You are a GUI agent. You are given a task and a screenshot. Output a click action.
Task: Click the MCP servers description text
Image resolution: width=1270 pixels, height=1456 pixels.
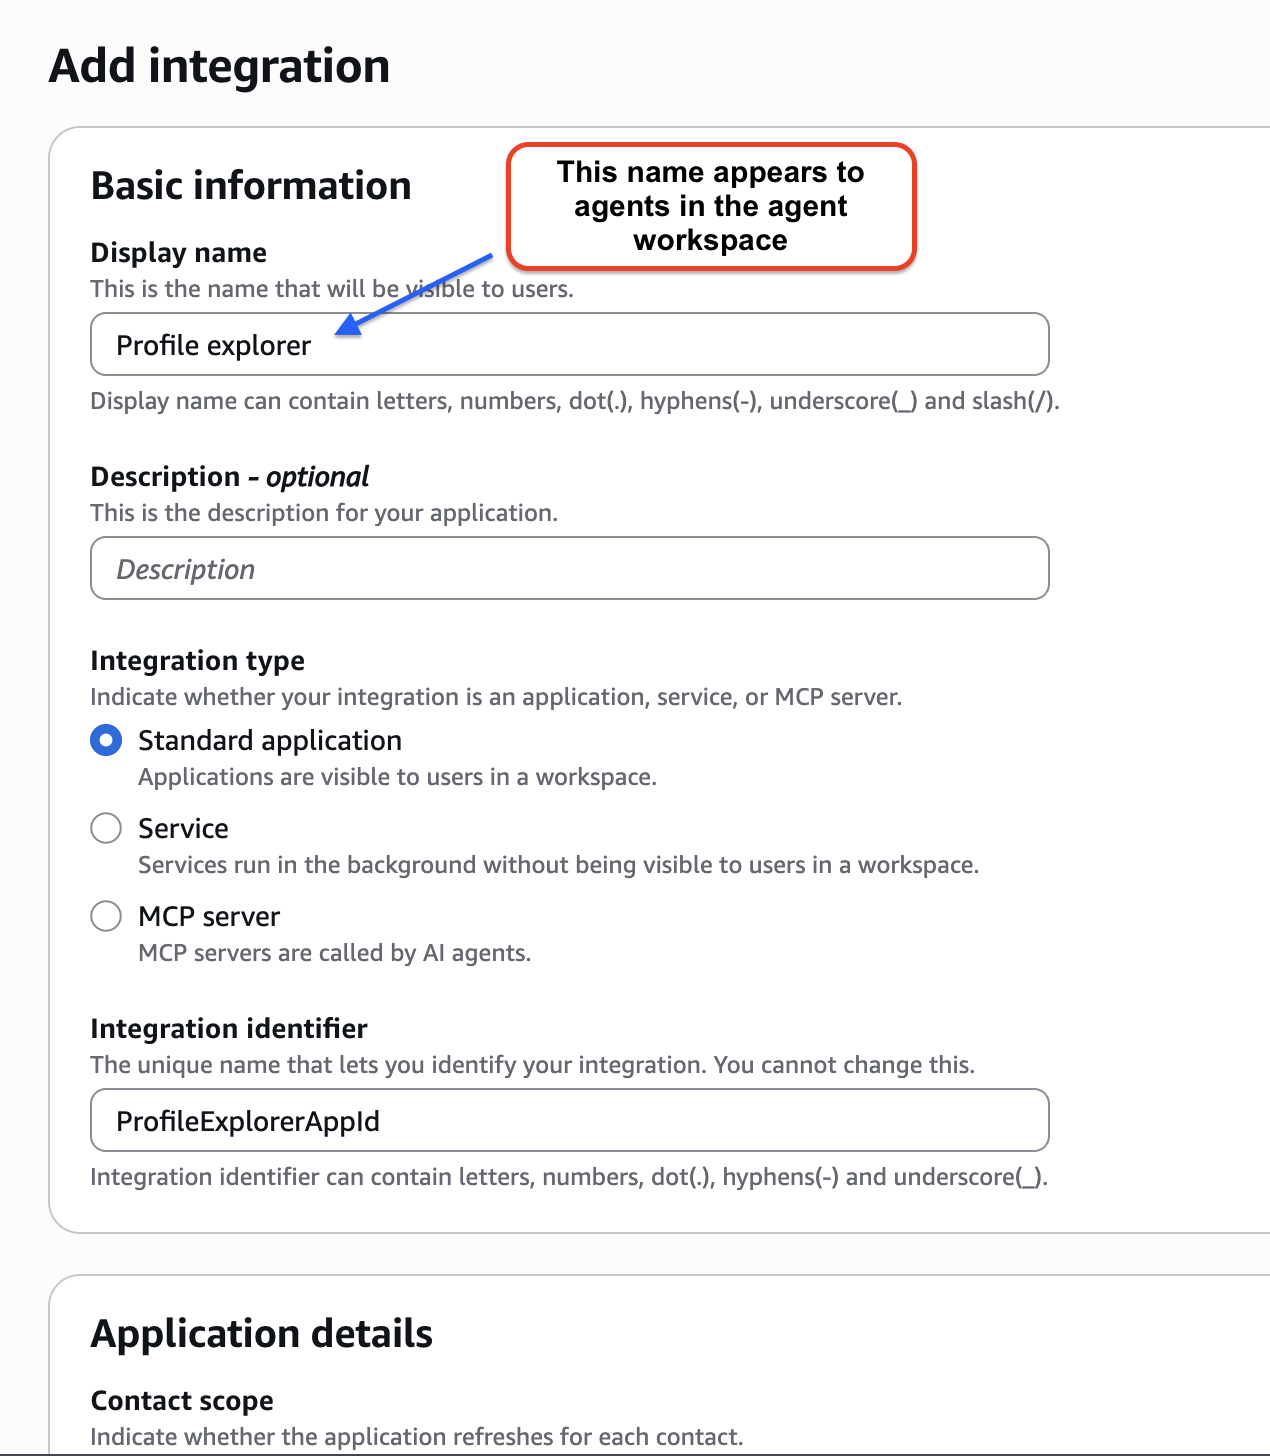(335, 952)
